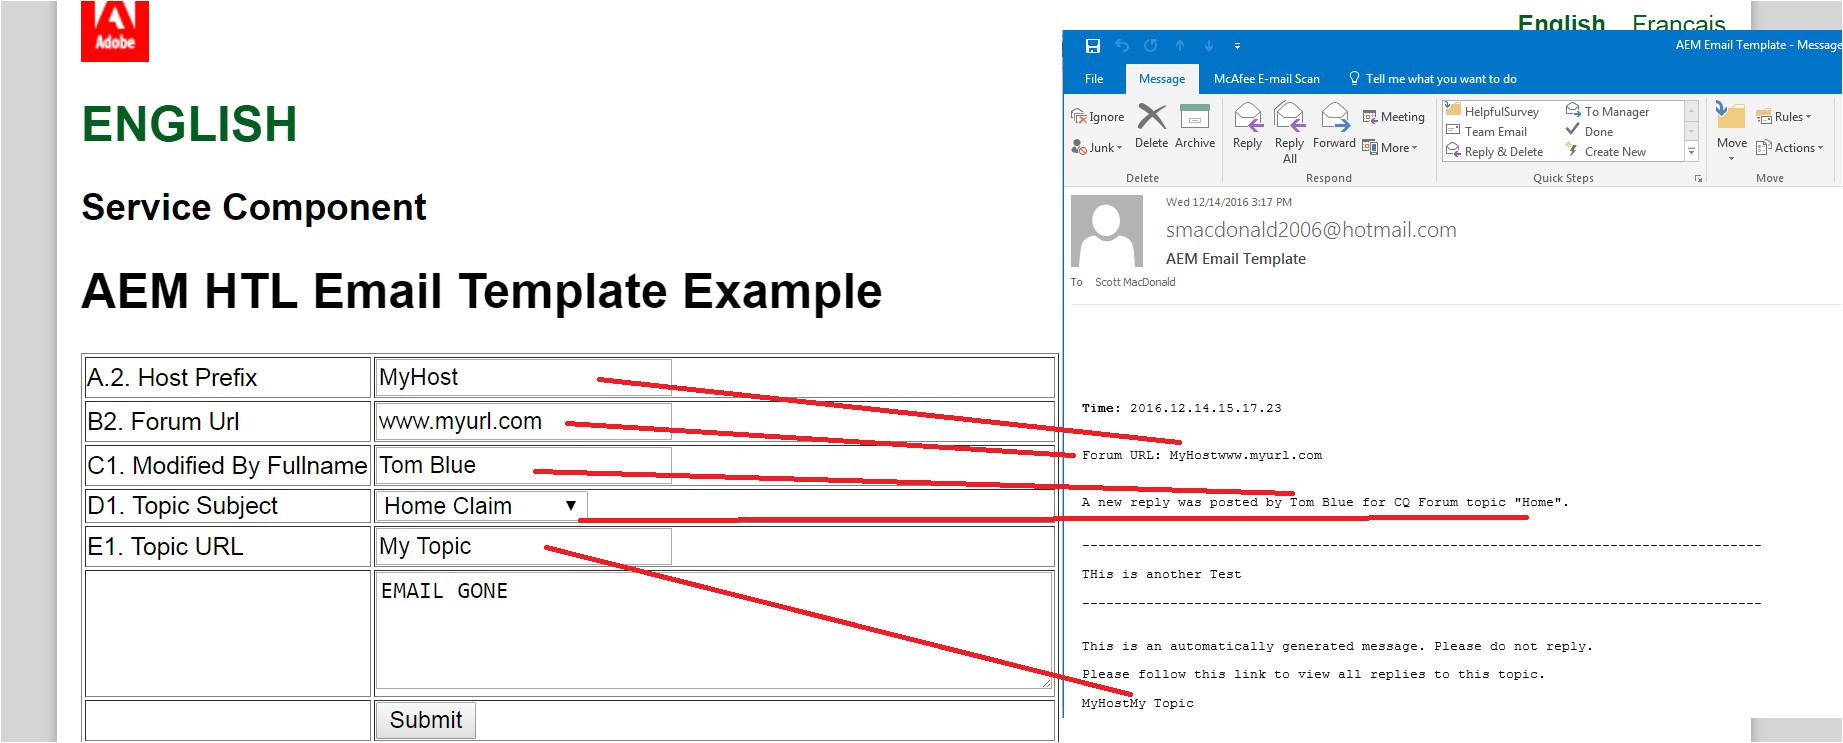The width and height of the screenshot is (1843, 743).
Task: Choose HelpfulSurvey quick step
Action: (x=1492, y=112)
